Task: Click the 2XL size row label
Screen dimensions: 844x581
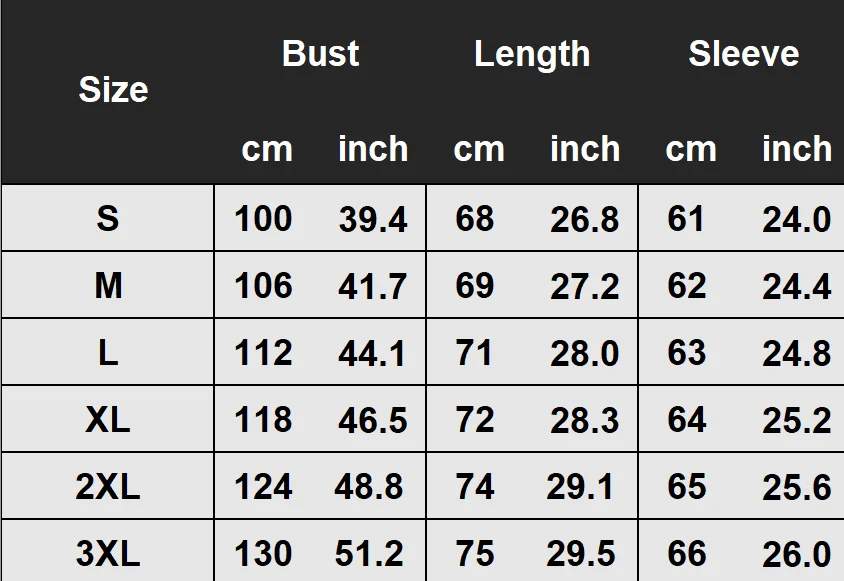Action: point(108,486)
